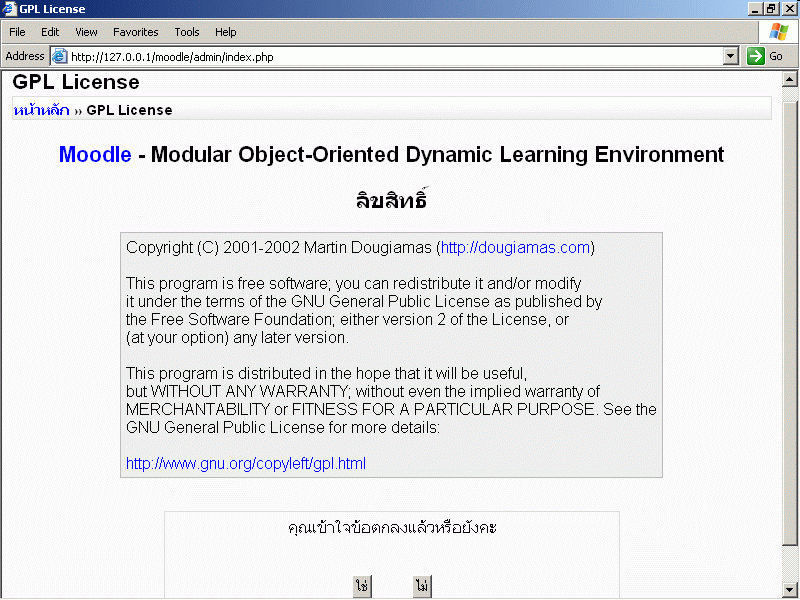Click the Windows flag logo
Image resolution: width=800 pixels, height=600 pixels.
(778, 32)
